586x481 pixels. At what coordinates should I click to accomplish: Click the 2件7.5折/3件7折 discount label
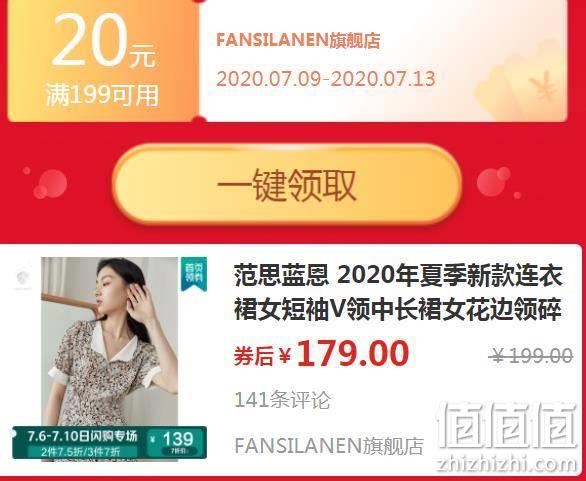point(81,452)
